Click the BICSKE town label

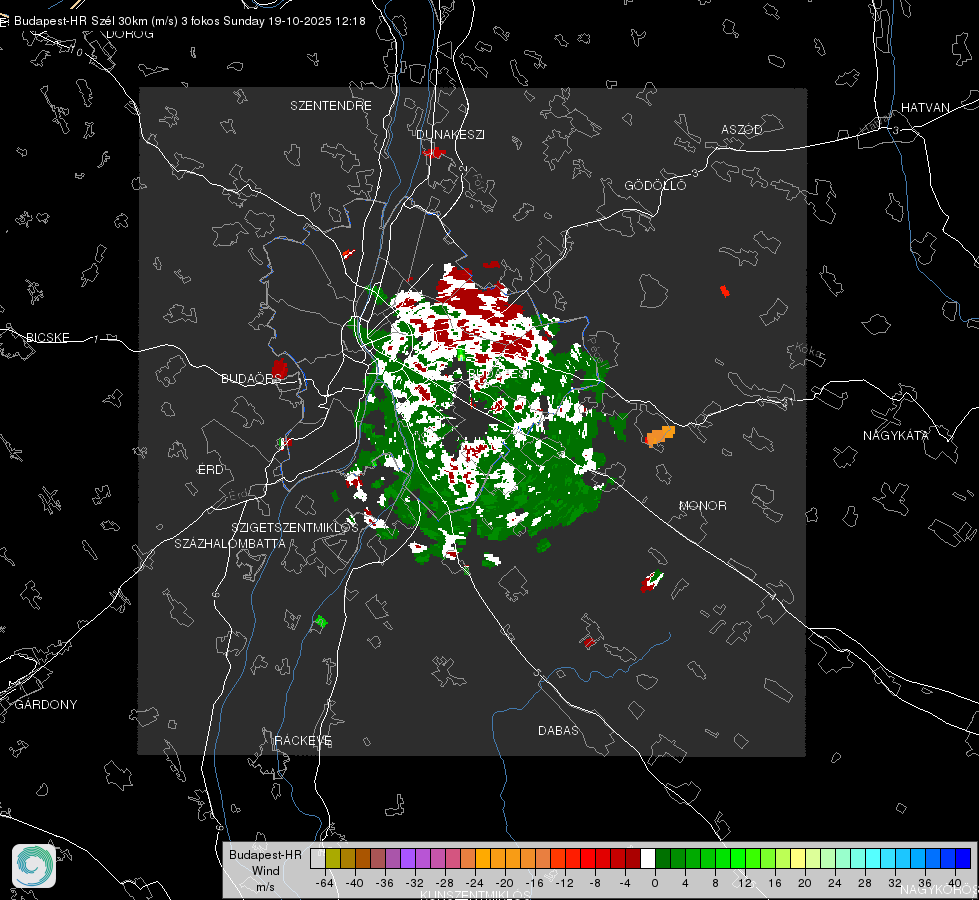click(47, 337)
